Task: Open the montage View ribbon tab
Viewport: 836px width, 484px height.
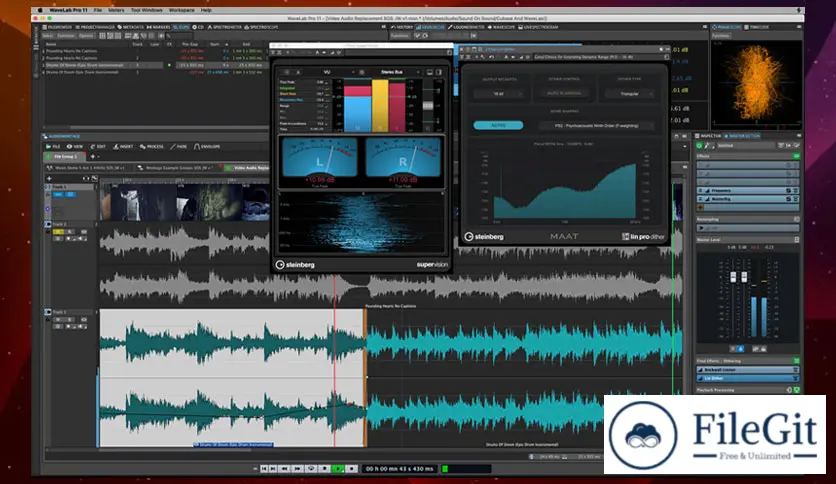Action: click(75, 147)
